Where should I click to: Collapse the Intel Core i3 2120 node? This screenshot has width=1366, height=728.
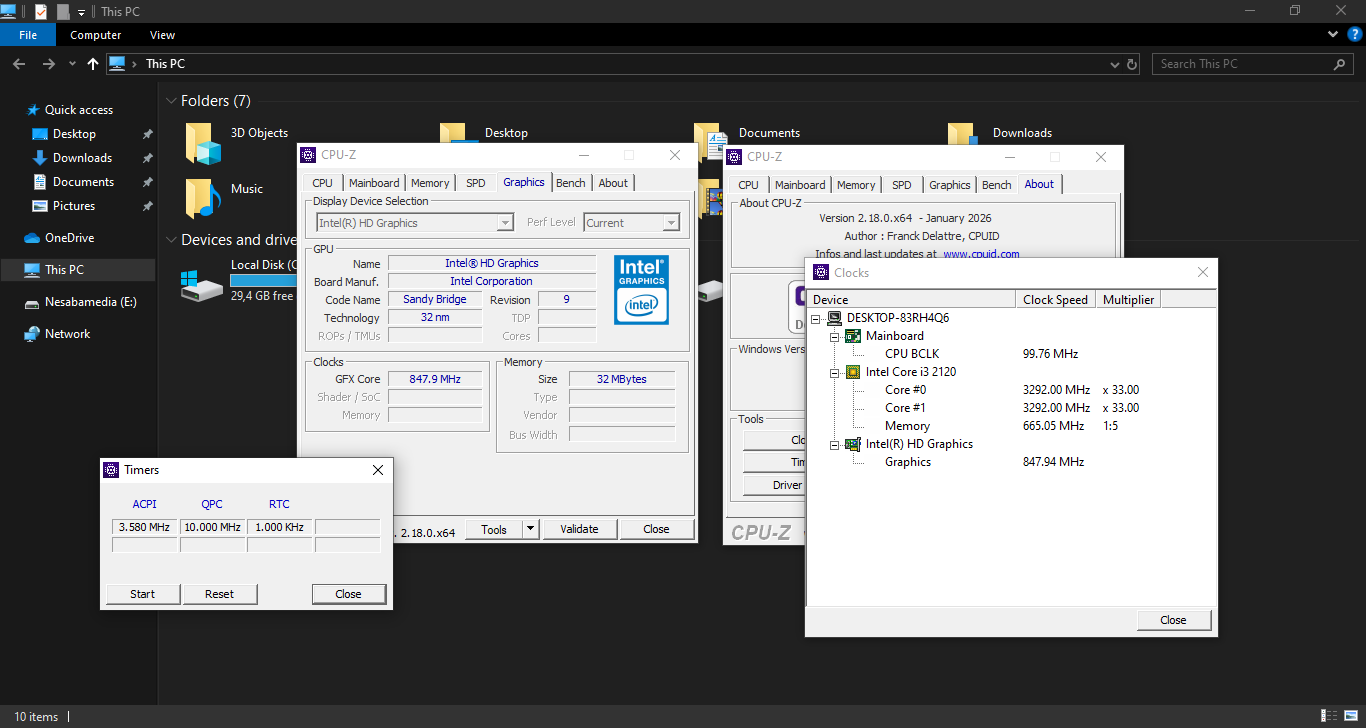[x=835, y=372]
